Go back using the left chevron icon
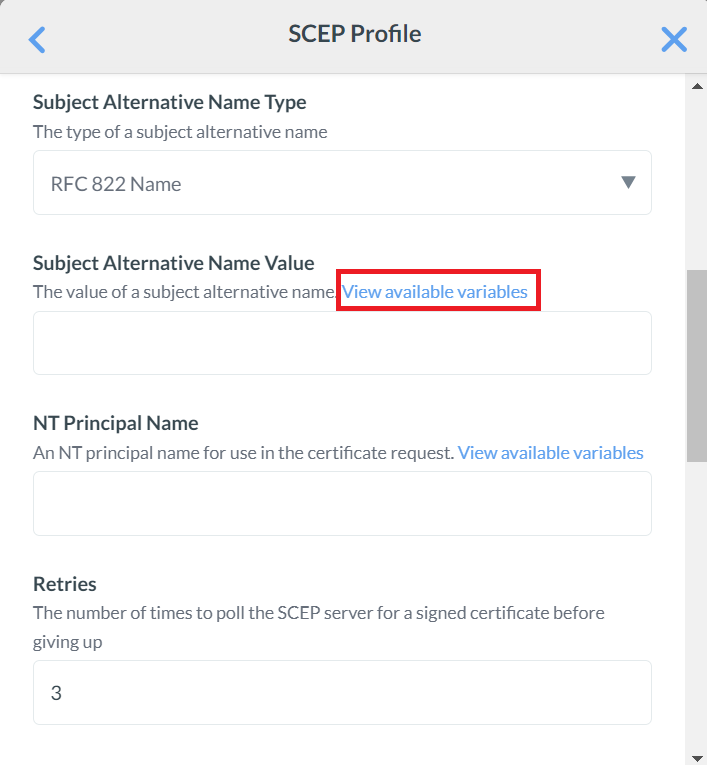This screenshot has width=707, height=765. click(x=37, y=39)
